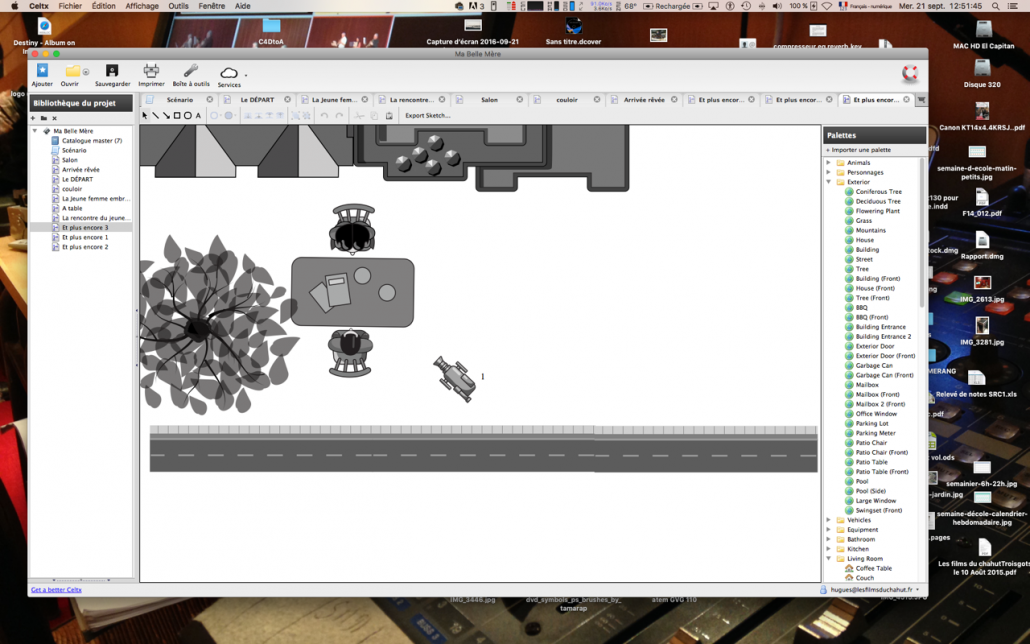Open the Affichage menu
Image resolution: width=1030 pixels, height=644 pixels.
click(142, 6)
